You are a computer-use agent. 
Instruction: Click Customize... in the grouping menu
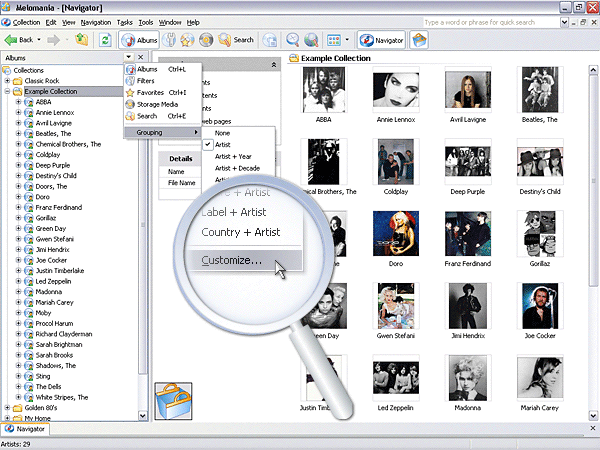pos(244,260)
